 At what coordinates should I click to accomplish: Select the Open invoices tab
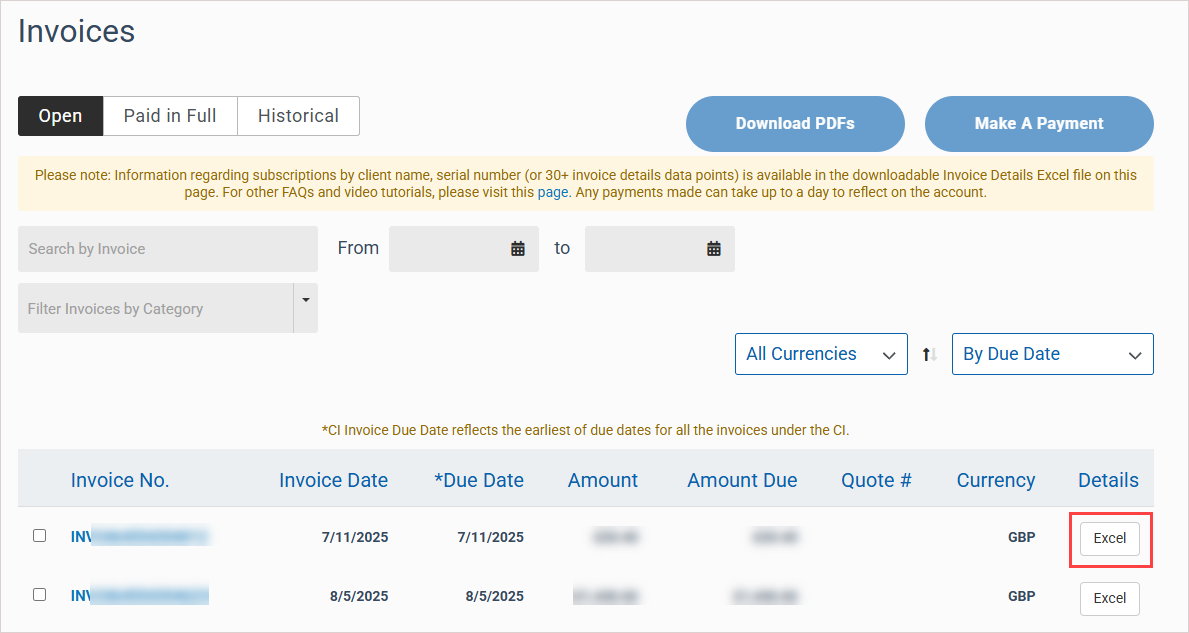(60, 116)
